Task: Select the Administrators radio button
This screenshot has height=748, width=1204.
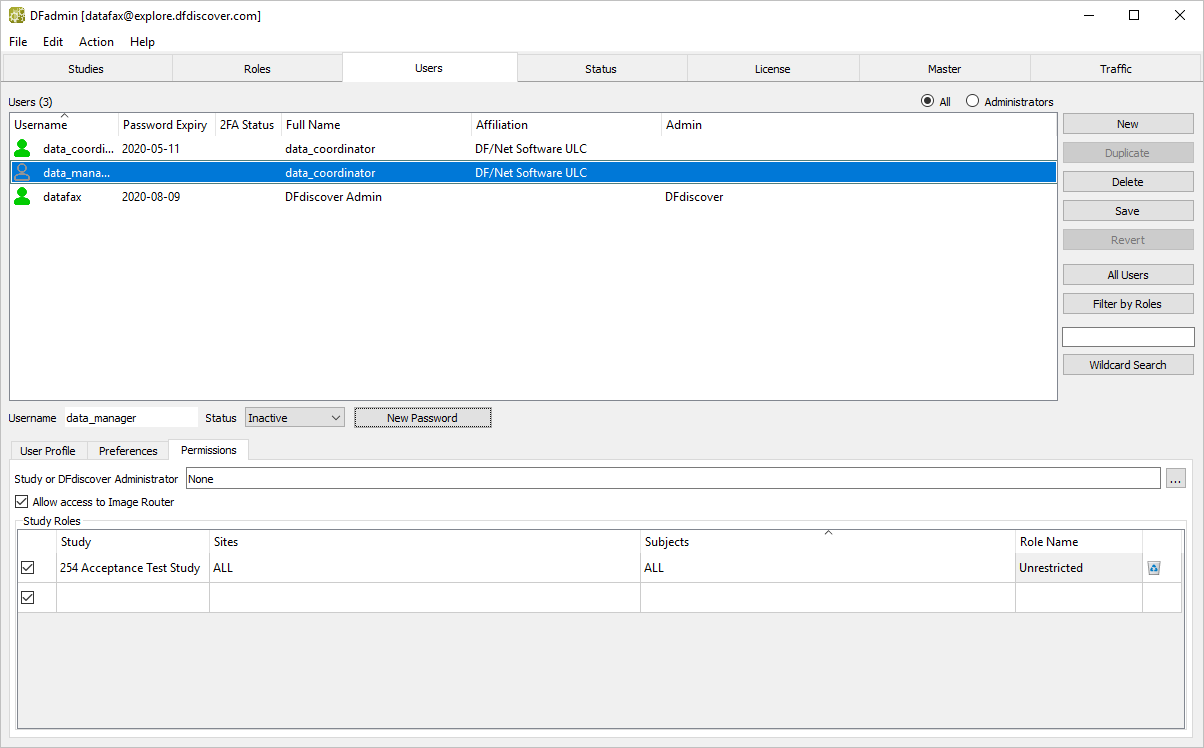Action: 972,102
